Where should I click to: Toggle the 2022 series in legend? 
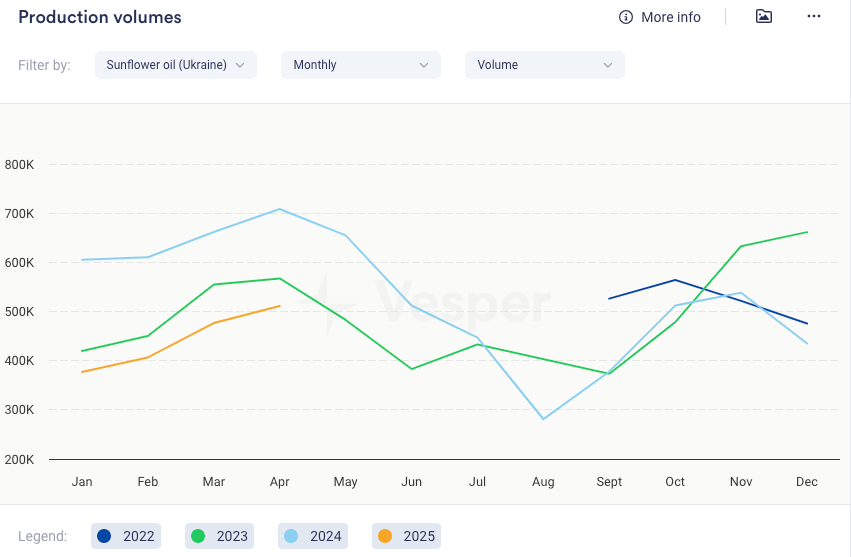pyautogui.click(x=127, y=536)
